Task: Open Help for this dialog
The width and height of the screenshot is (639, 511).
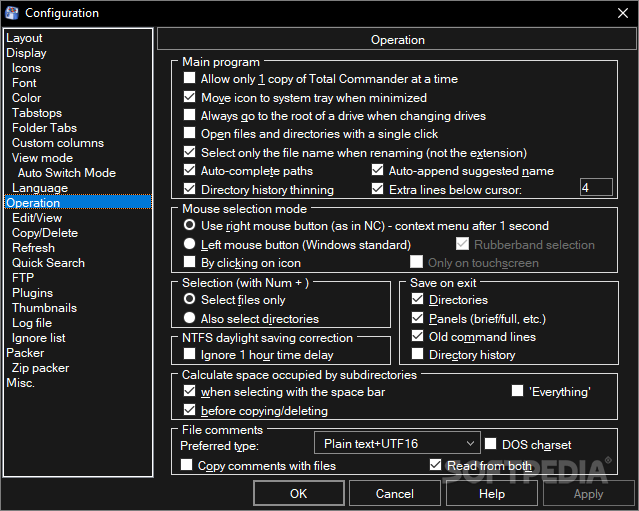Action: (492, 493)
